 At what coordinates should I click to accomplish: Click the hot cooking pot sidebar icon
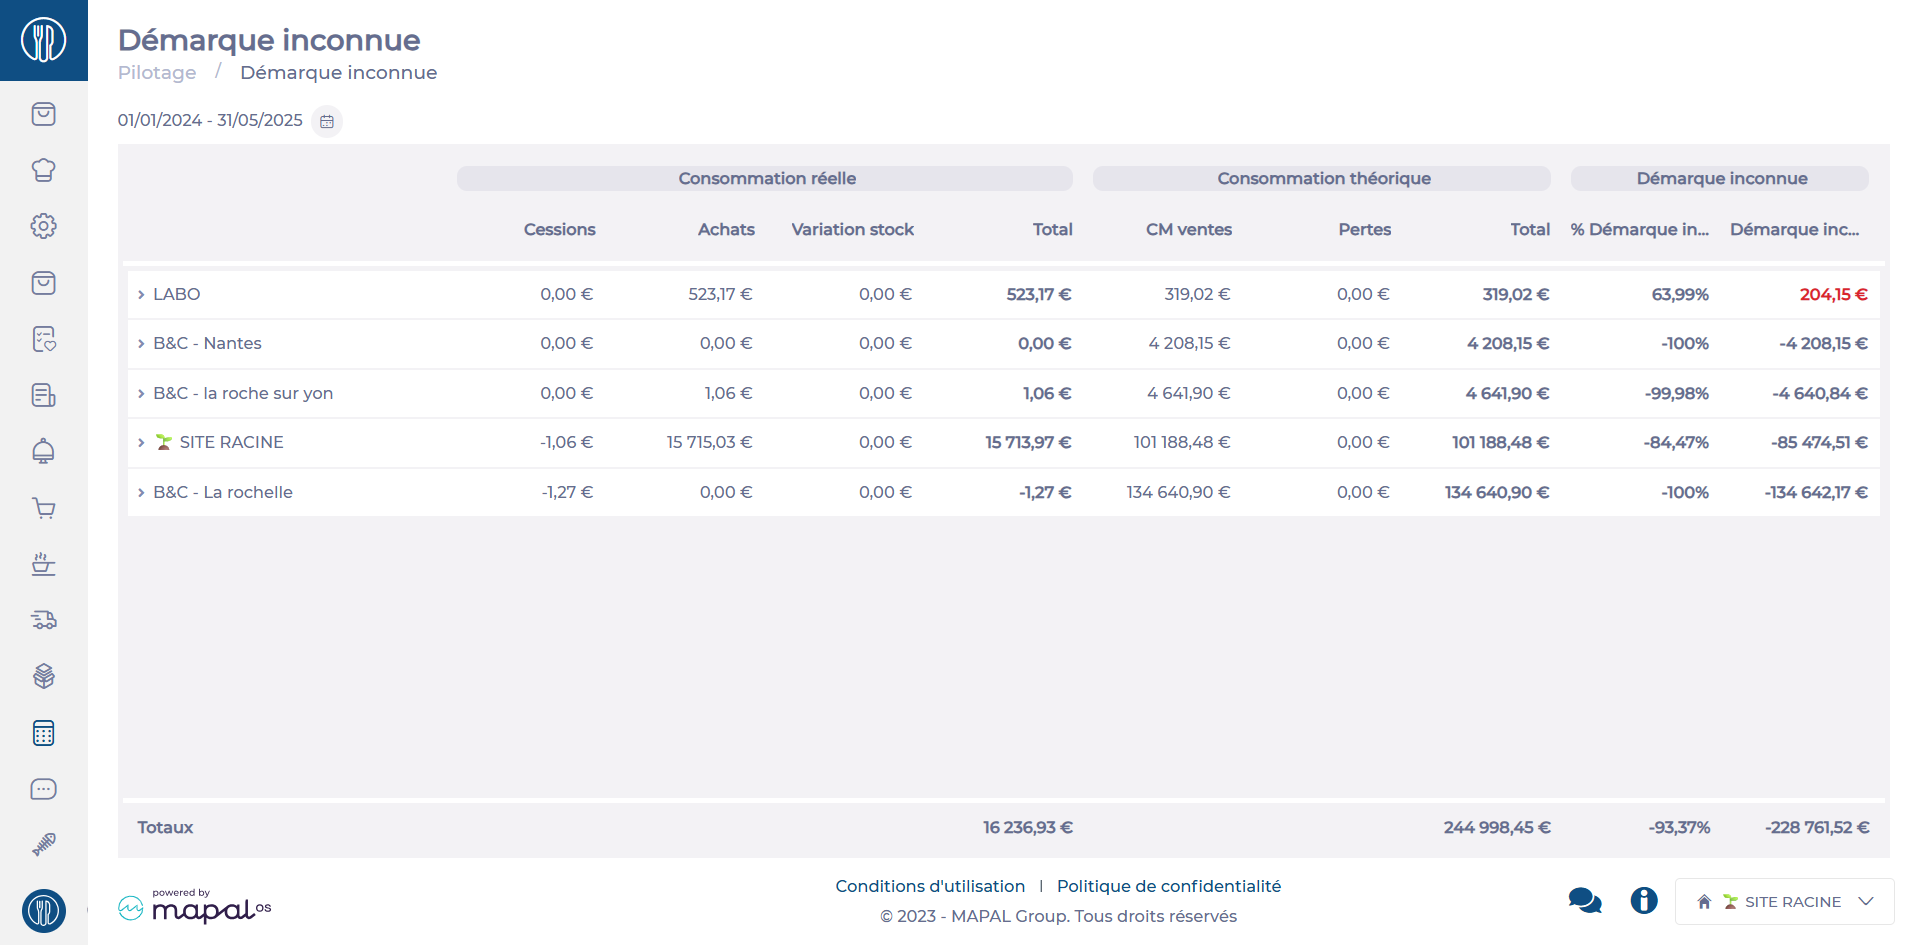(x=43, y=564)
